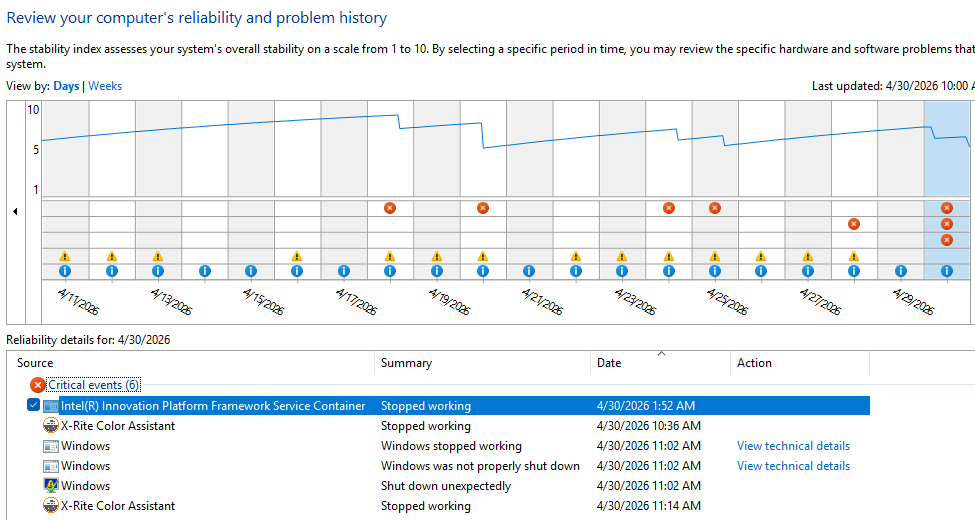
Task: Switch chart view to Weeks
Action: coord(105,86)
